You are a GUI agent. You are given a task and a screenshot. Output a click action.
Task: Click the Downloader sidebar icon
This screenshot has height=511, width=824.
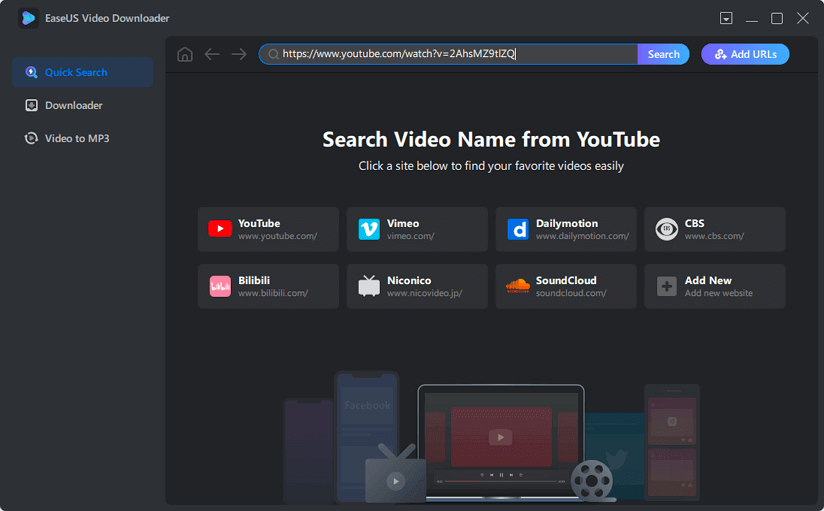point(32,105)
